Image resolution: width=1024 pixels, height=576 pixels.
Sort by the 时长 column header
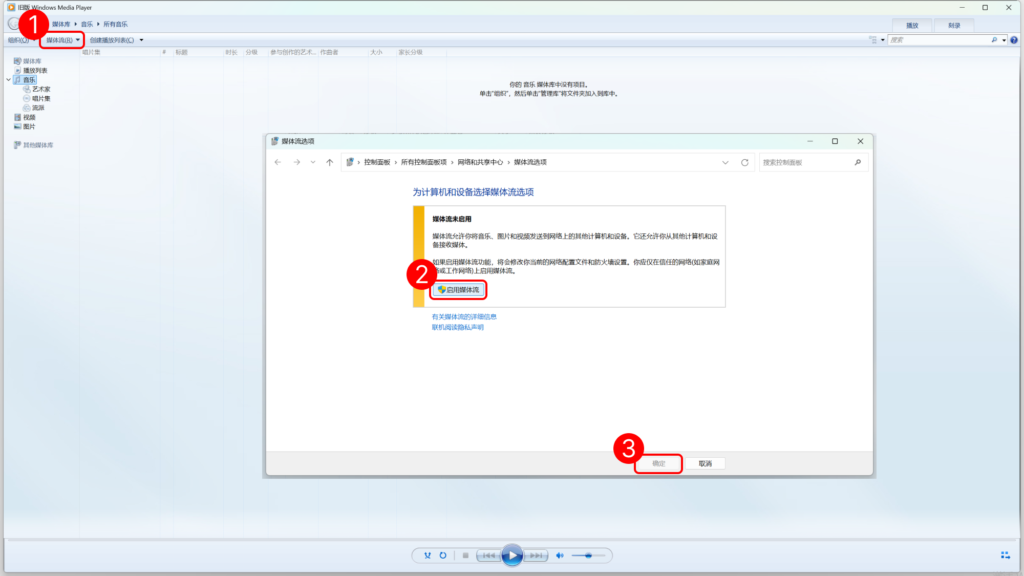232,52
